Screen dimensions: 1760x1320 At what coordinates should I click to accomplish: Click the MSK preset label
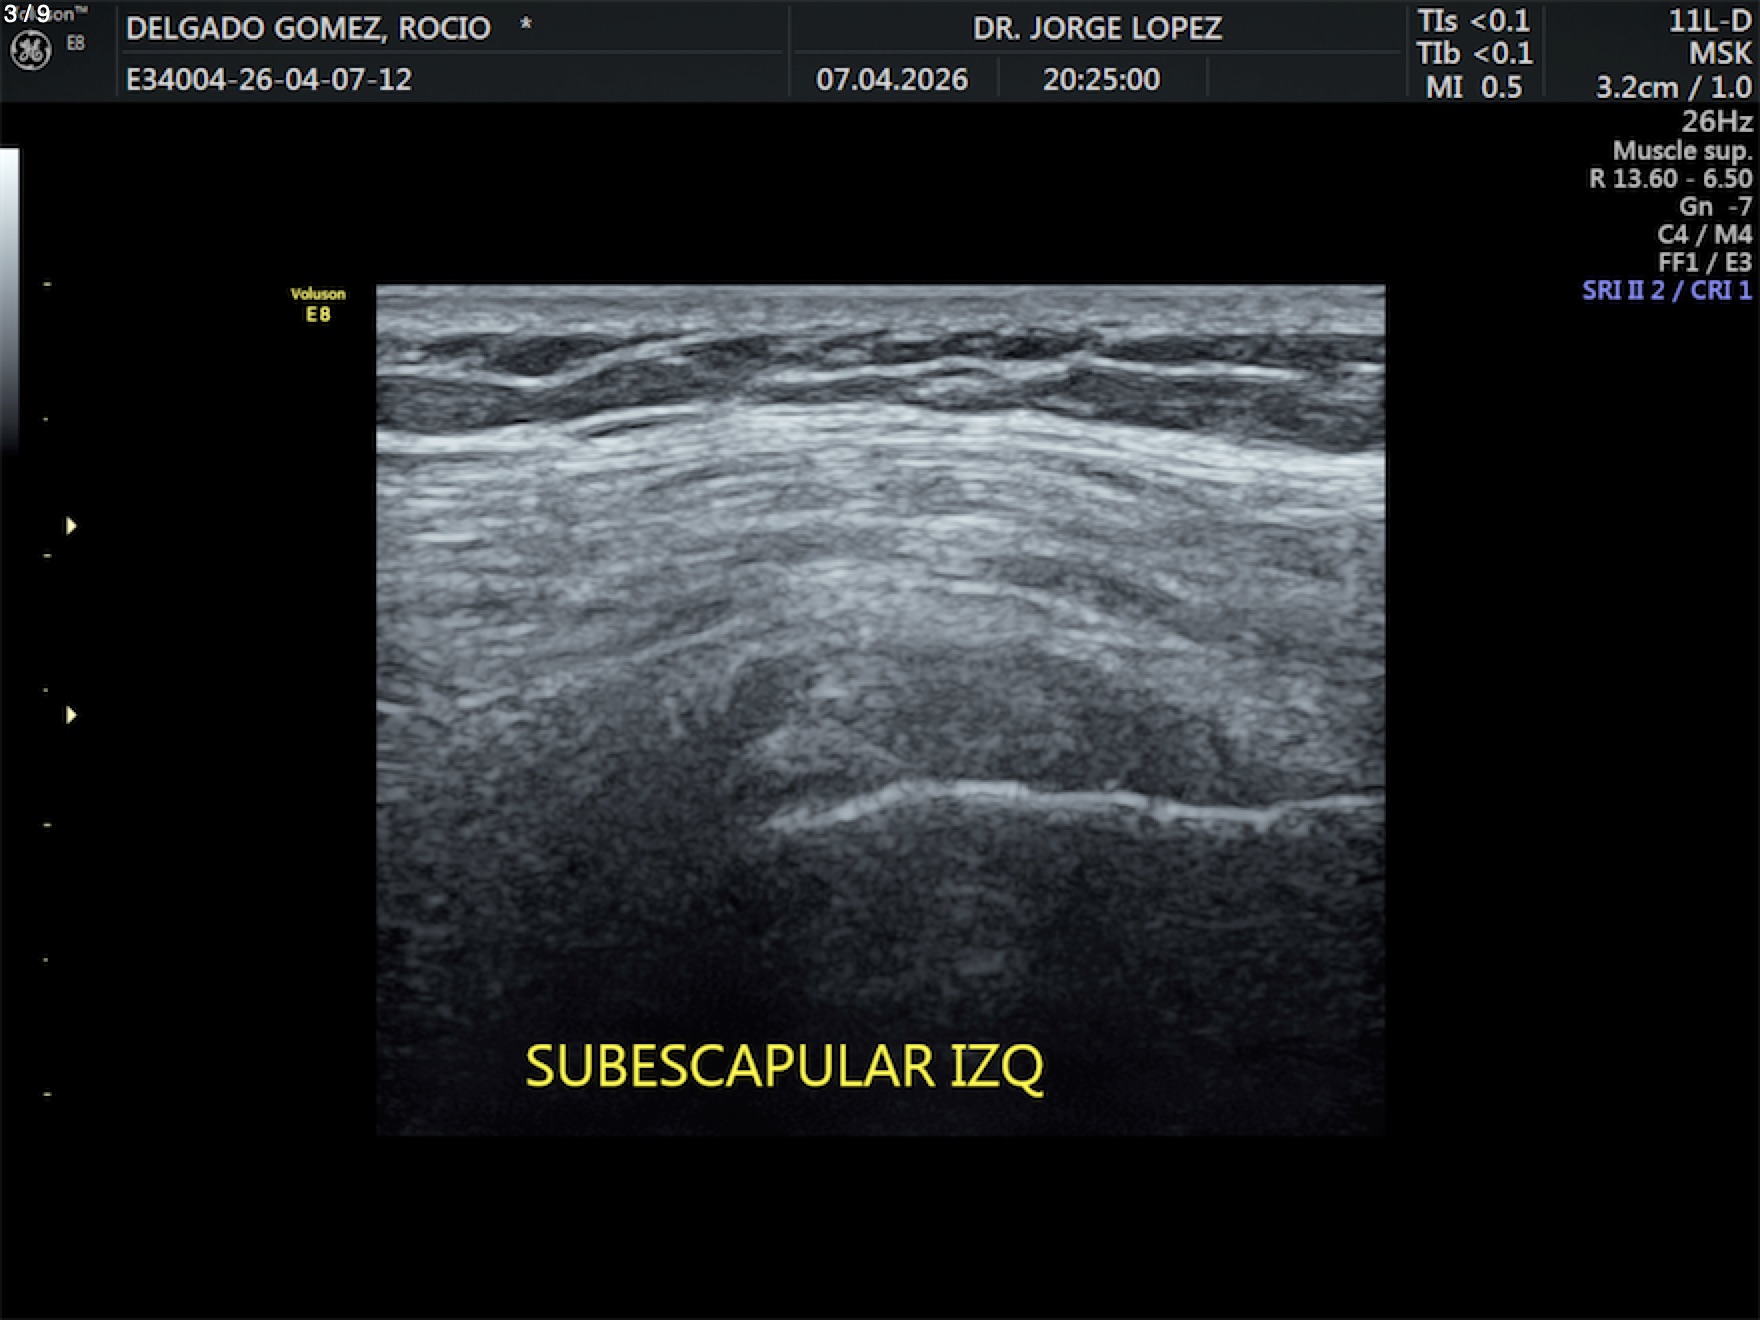point(1719,54)
